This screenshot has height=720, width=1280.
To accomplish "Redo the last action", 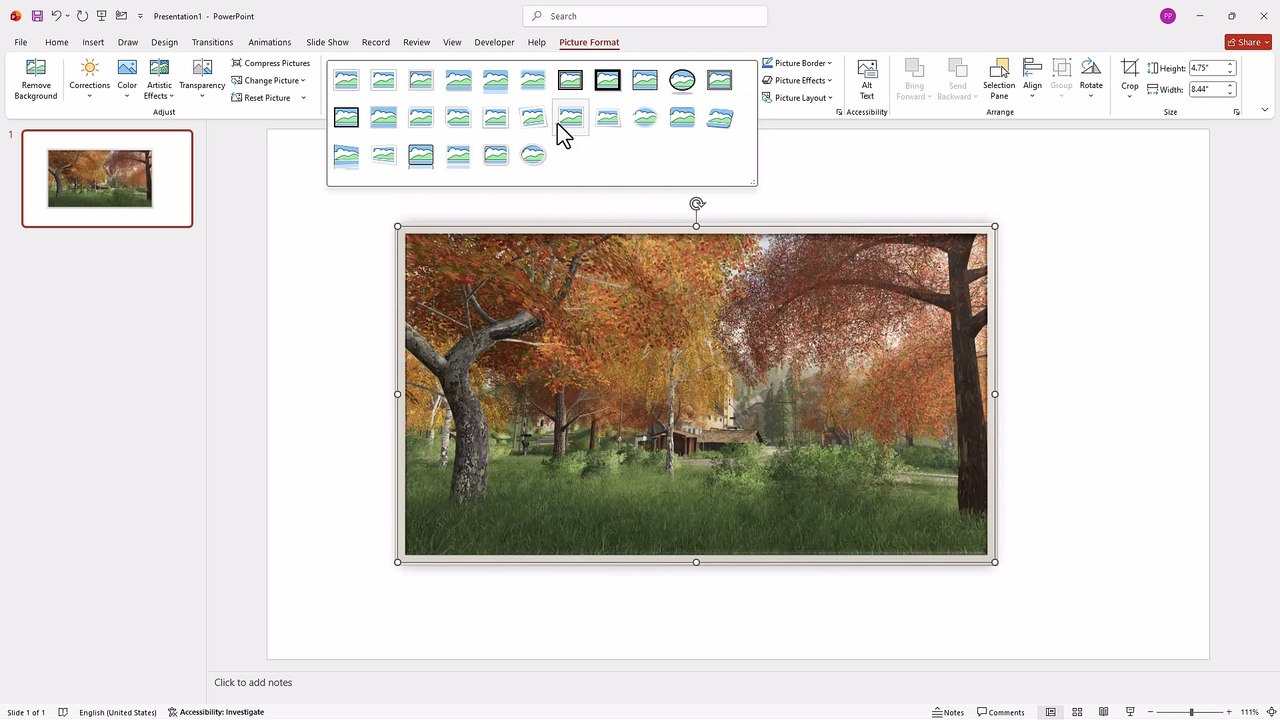I will pos(82,16).
